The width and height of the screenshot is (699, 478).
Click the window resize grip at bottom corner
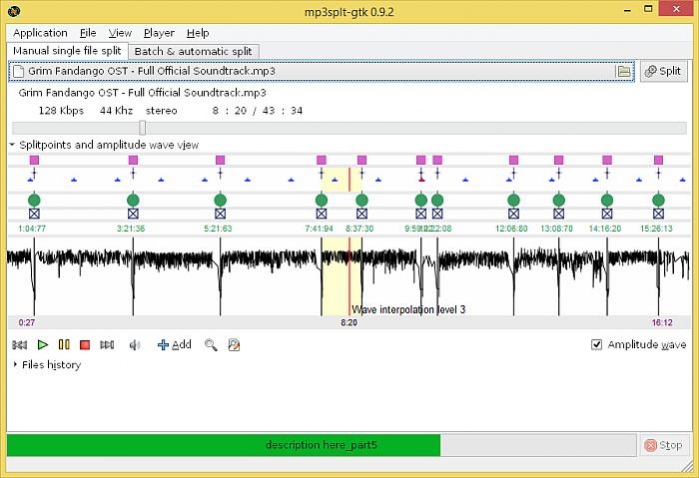coord(687,466)
